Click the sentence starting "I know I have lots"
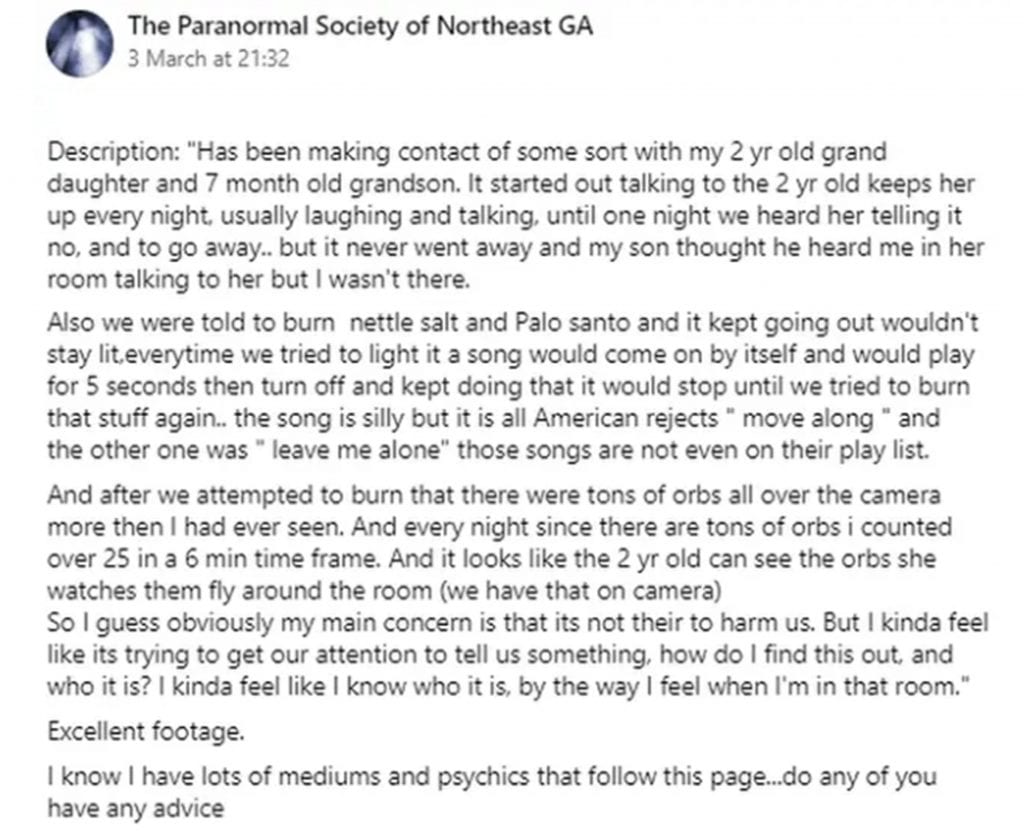 tap(492, 792)
